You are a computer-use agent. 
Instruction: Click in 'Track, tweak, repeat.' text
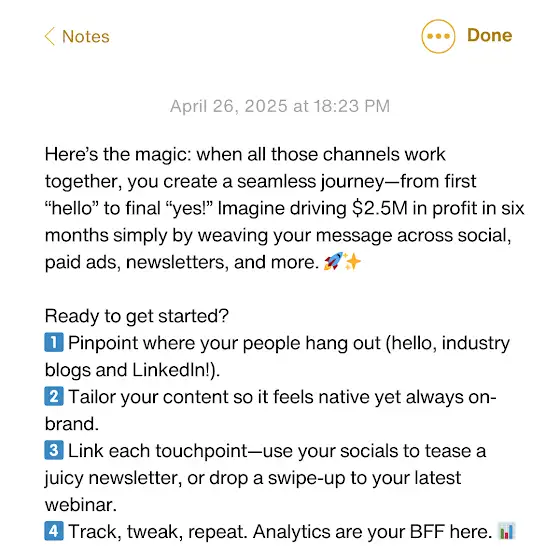pos(158,532)
